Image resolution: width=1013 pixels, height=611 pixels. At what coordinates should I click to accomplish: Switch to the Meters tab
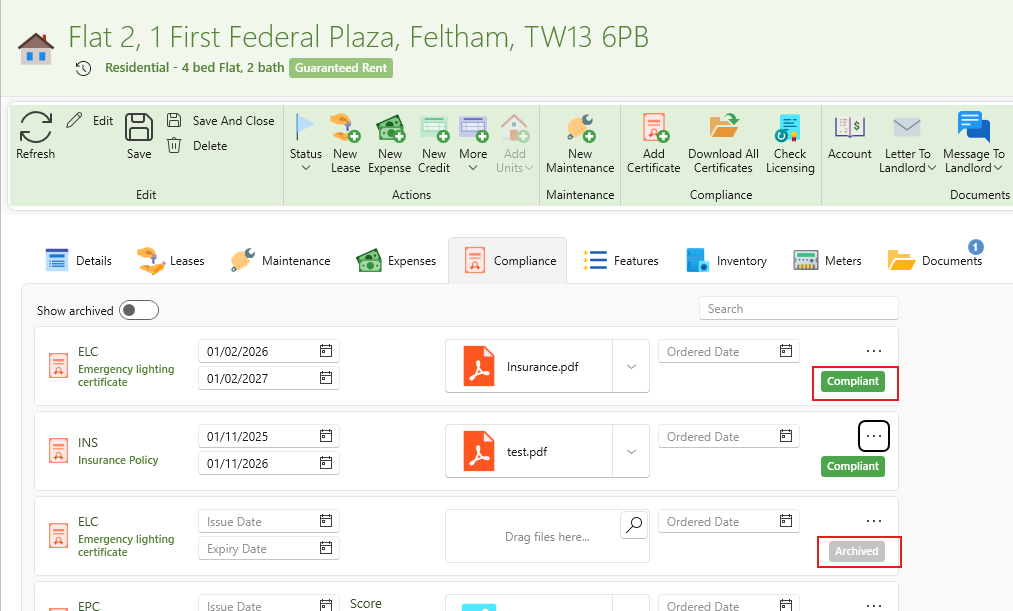click(x=827, y=260)
